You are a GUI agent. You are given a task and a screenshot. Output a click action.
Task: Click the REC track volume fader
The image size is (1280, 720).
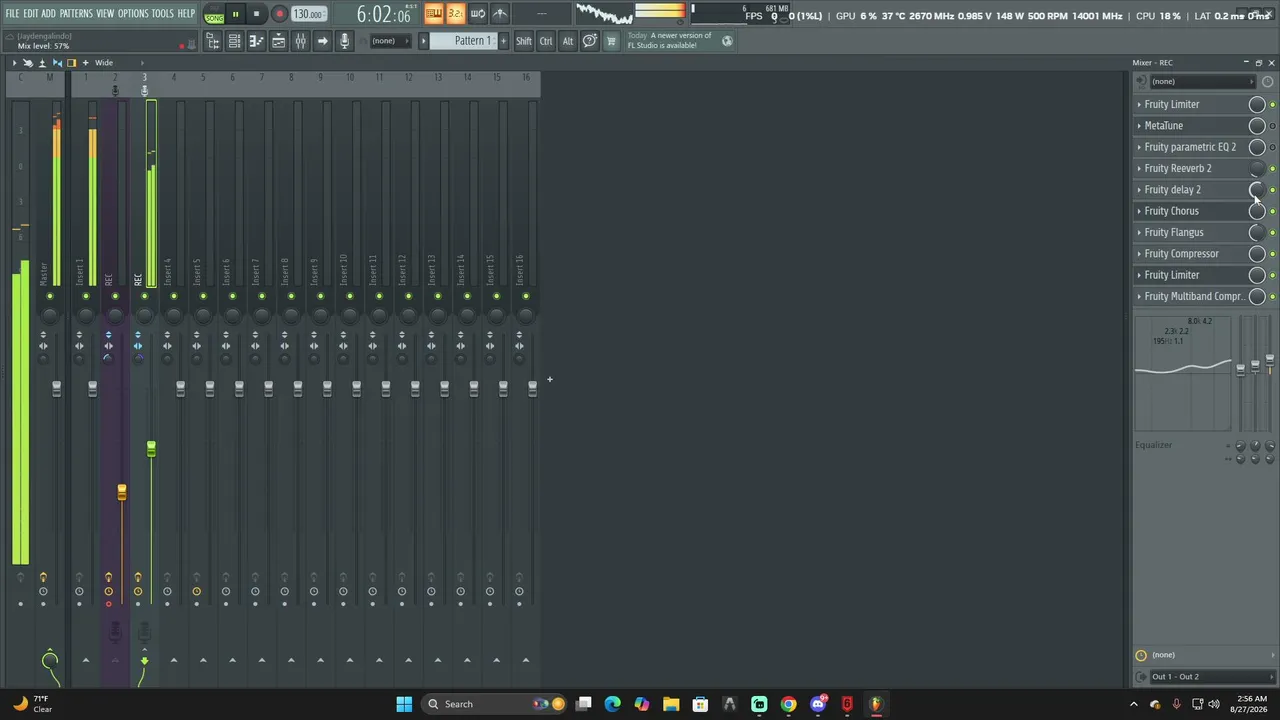(151, 449)
